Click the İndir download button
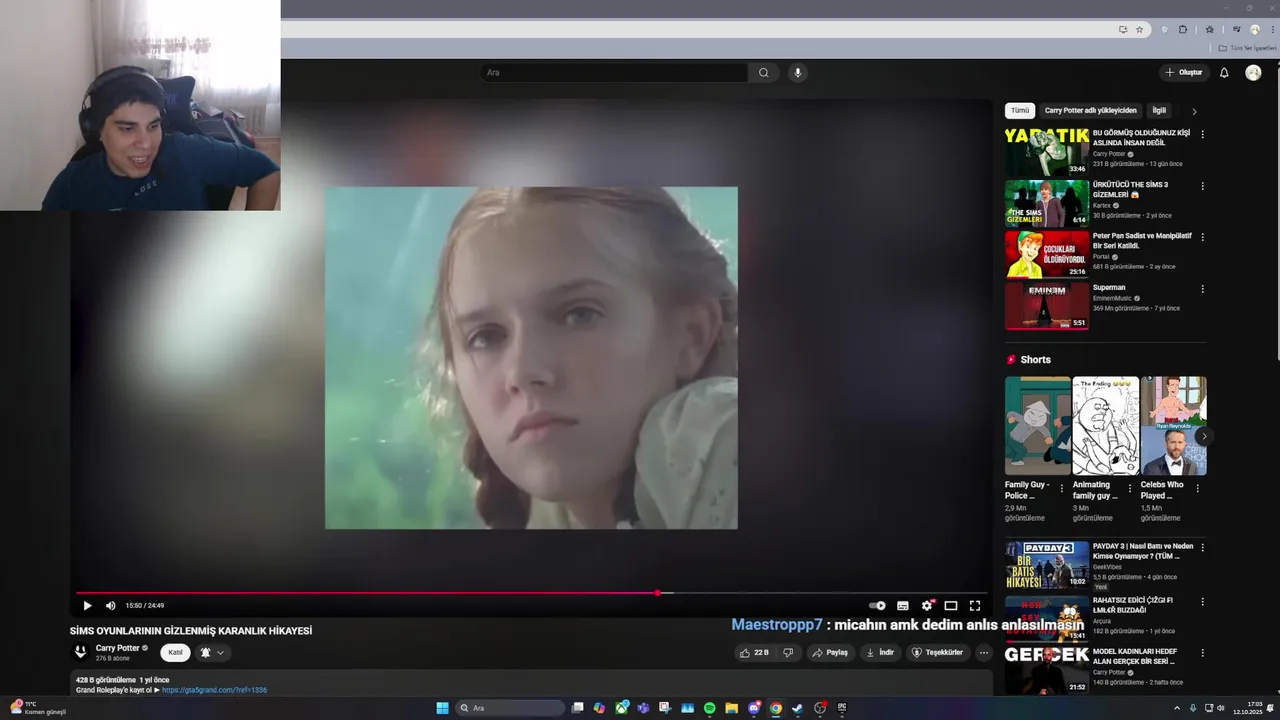 click(x=881, y=653)
